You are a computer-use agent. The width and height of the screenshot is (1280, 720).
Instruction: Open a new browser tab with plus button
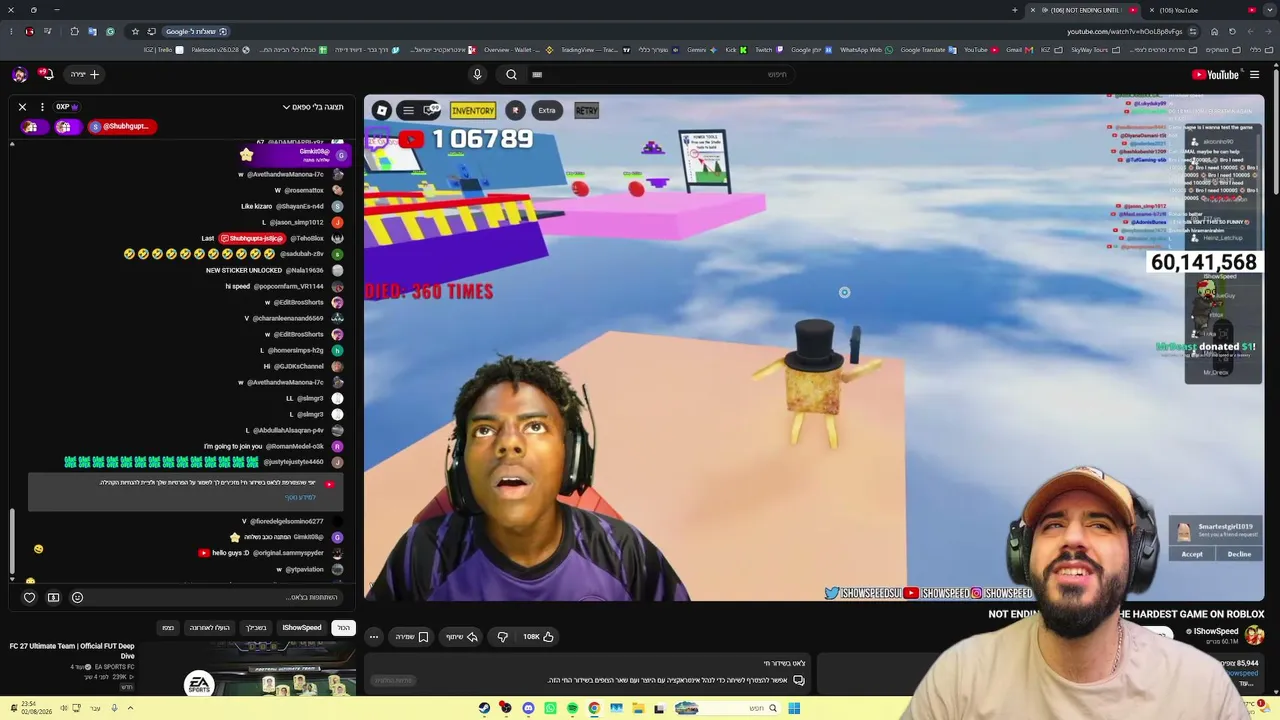[1015, 10]
